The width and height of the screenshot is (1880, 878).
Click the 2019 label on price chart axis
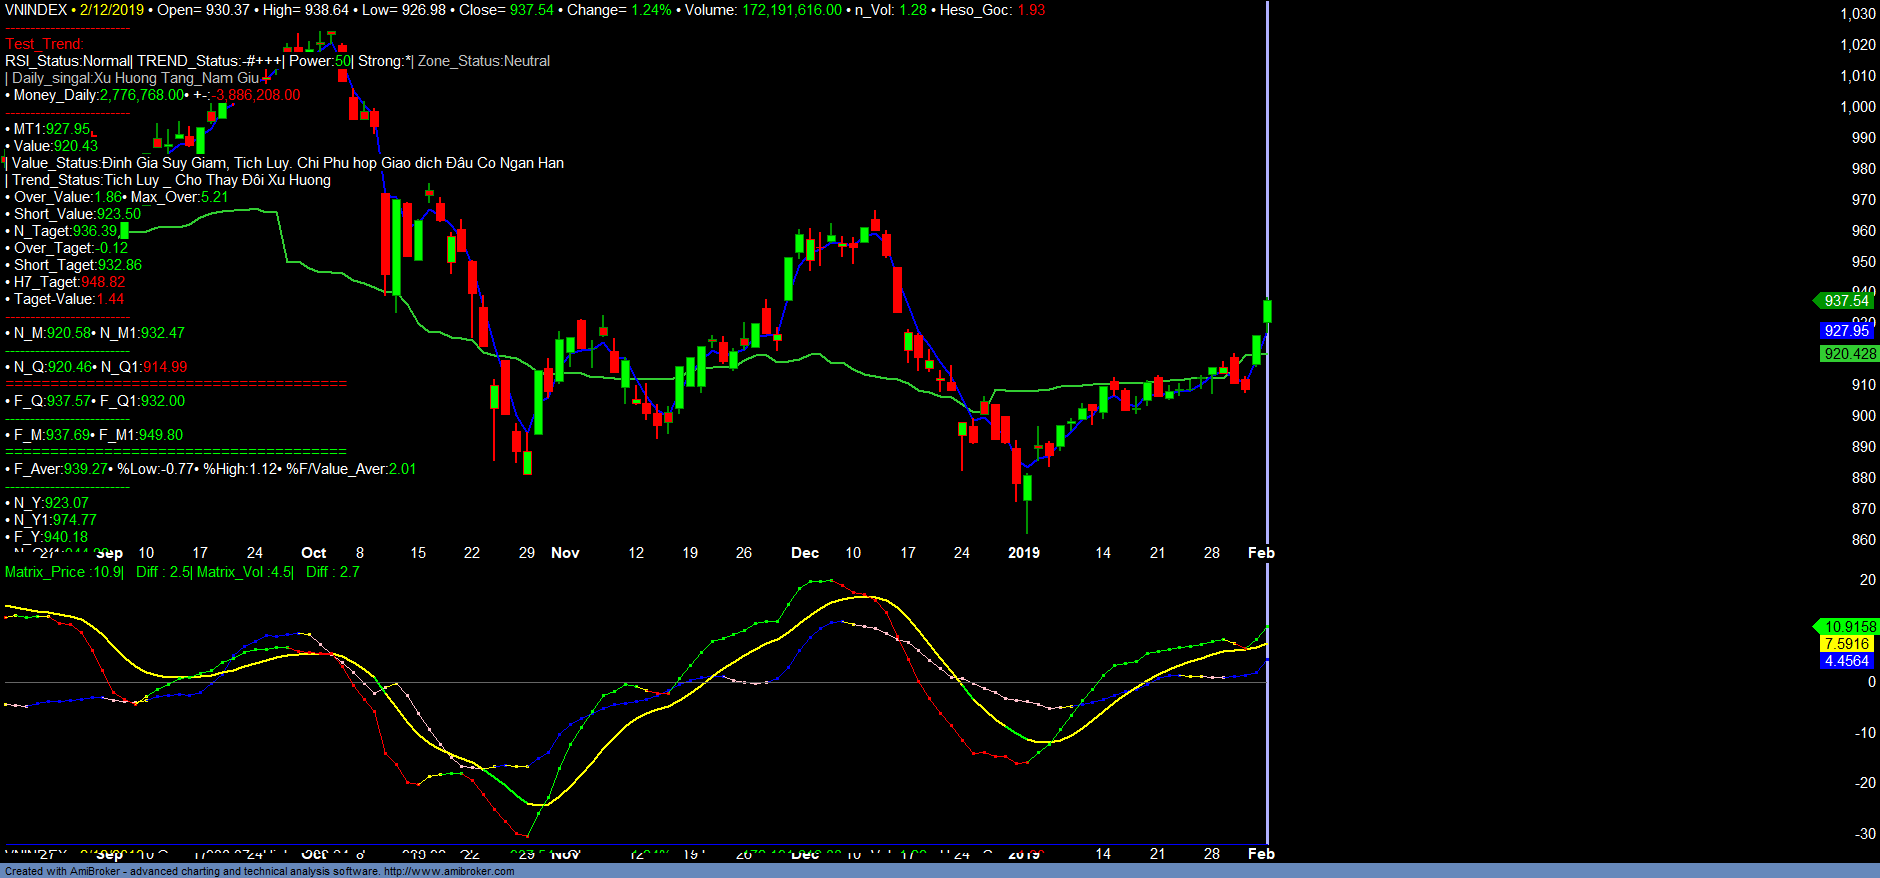1023,553
